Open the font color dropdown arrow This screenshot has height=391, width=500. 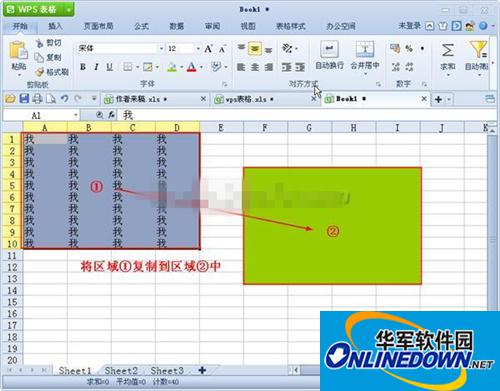pyautogui.click(x=201, y=67)
